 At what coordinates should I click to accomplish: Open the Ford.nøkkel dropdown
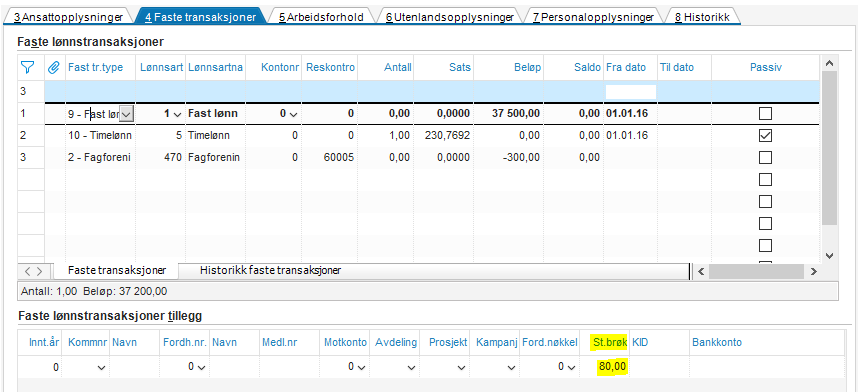point(571,367)
